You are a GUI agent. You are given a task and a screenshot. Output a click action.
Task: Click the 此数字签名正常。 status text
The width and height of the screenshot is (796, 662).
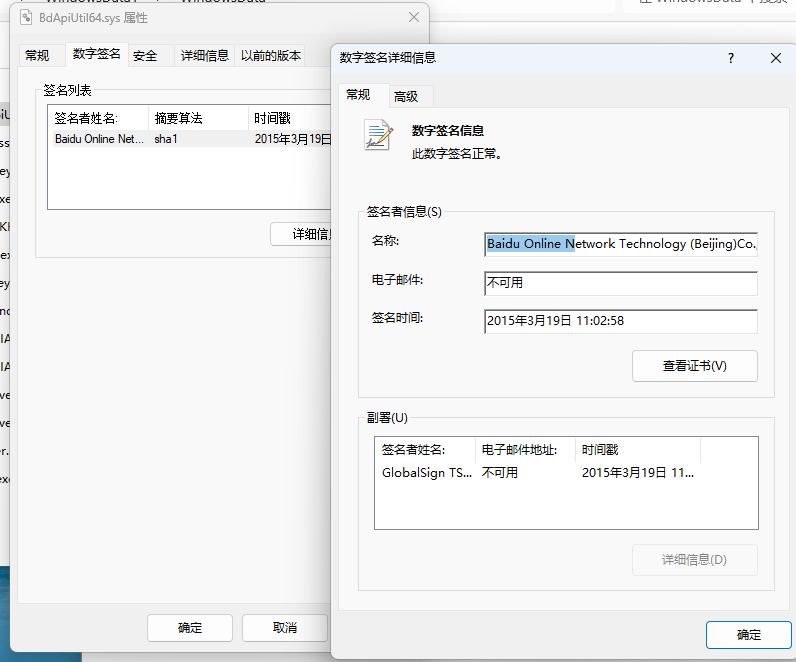click(457, 154)
